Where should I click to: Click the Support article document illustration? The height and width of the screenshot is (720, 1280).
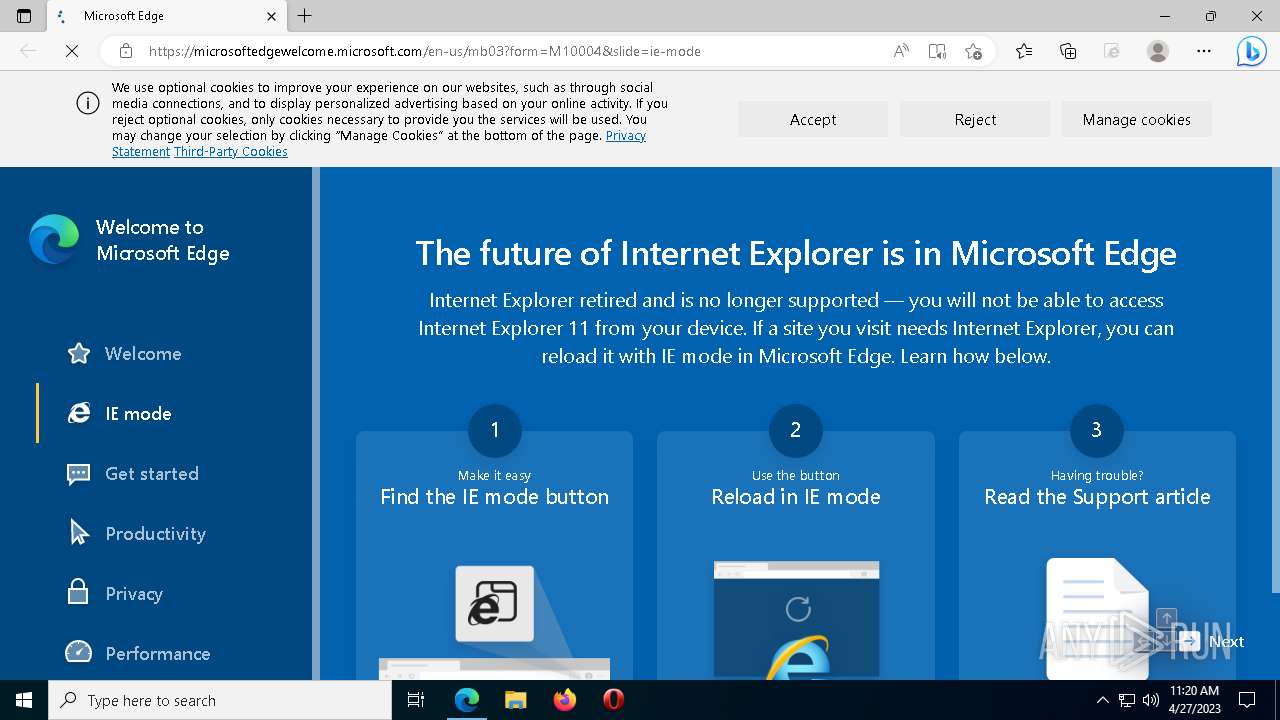click(1097, 618)
